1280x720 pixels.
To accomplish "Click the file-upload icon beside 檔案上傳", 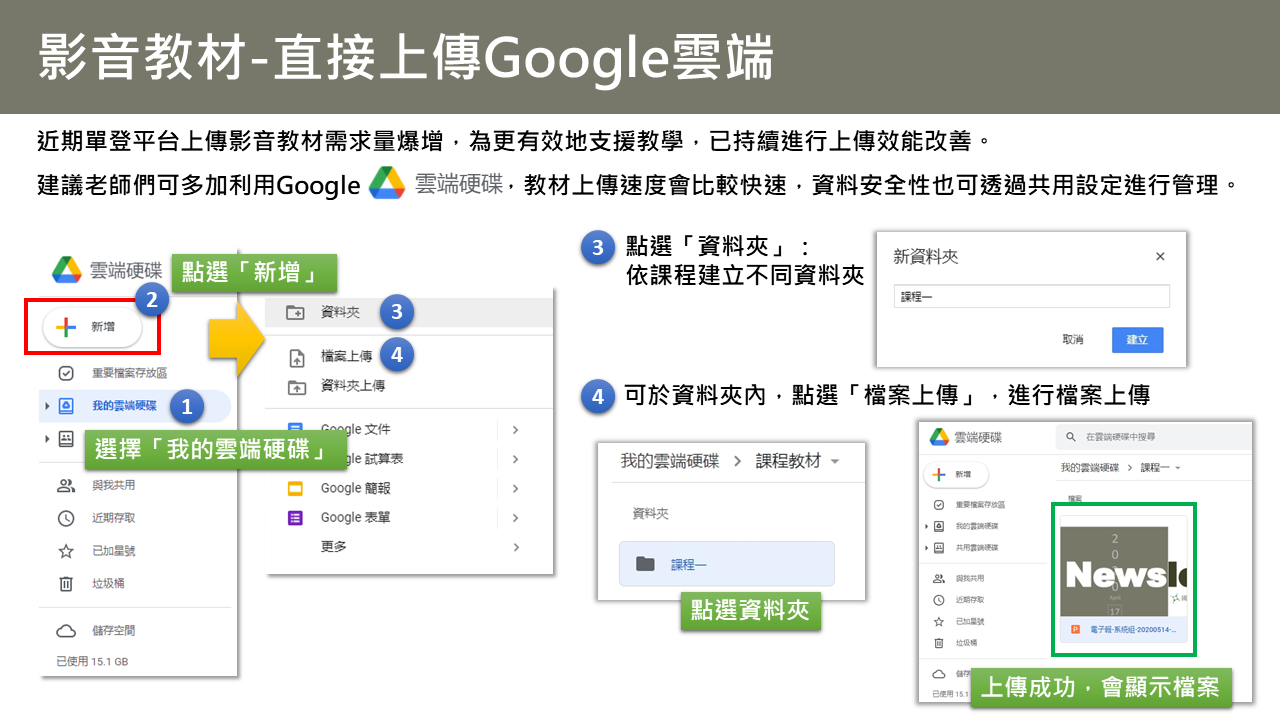I will (296, 357).
